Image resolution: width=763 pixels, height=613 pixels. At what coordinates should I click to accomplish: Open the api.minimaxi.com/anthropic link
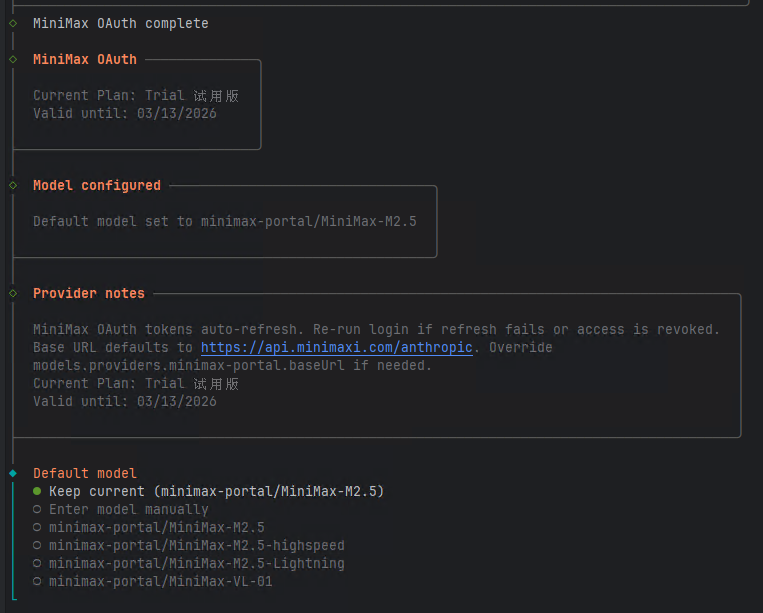coord(336,347)
